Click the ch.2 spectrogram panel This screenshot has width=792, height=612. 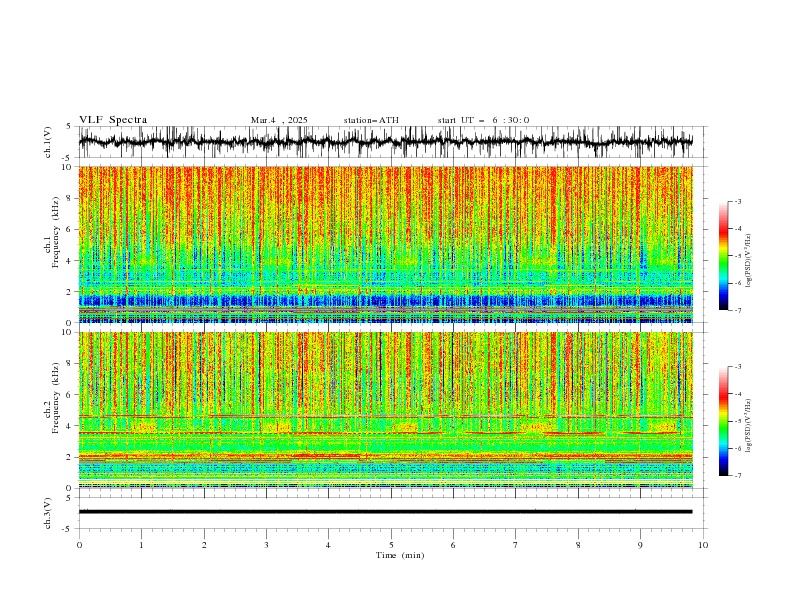tap(385, 410)
